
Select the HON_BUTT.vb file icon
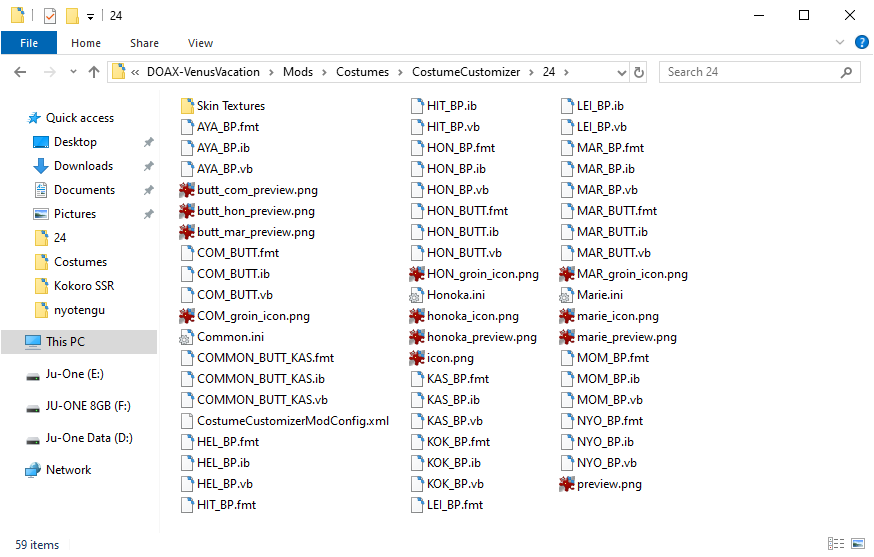tap(417, 253)
